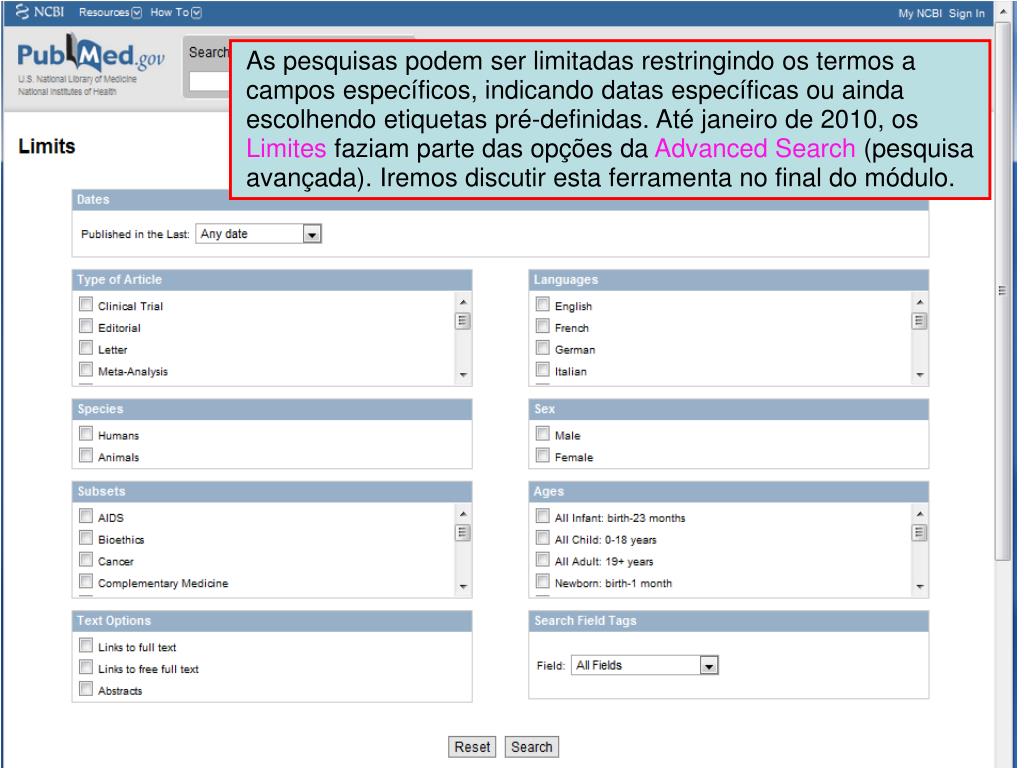The image size is (1024, 768).
Task: Click the Limits page heading
Action: click(x=47, y=146)
